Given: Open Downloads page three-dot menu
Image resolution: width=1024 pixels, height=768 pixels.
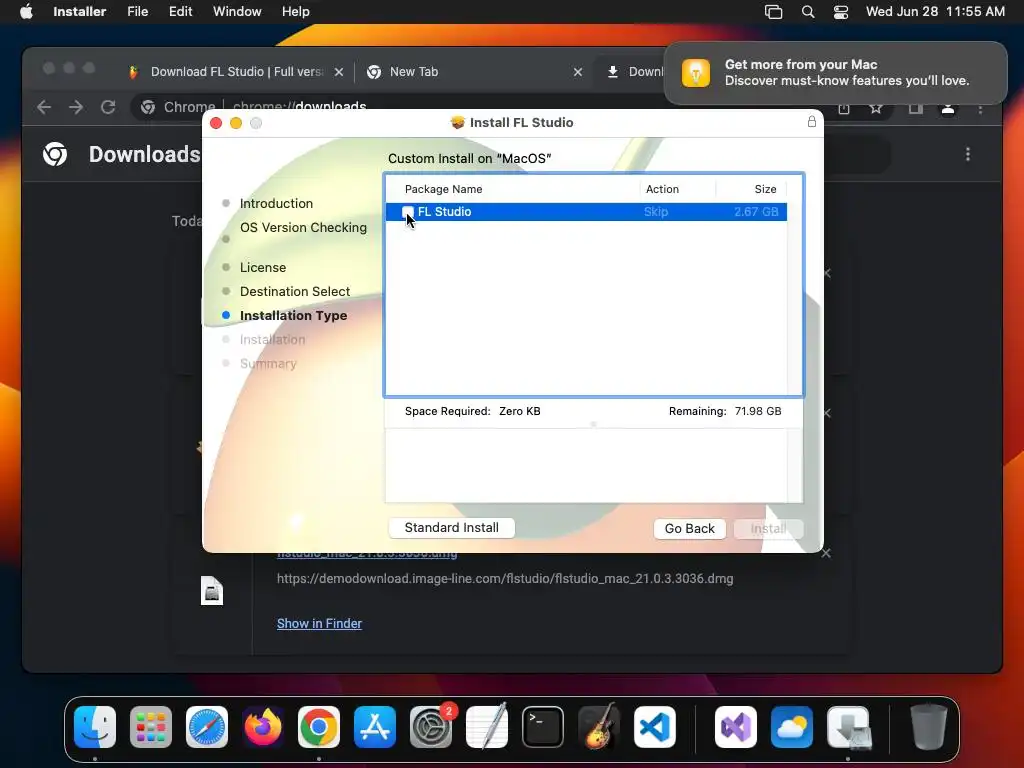Looking at the screenshot, I should (x=968, y=154).
